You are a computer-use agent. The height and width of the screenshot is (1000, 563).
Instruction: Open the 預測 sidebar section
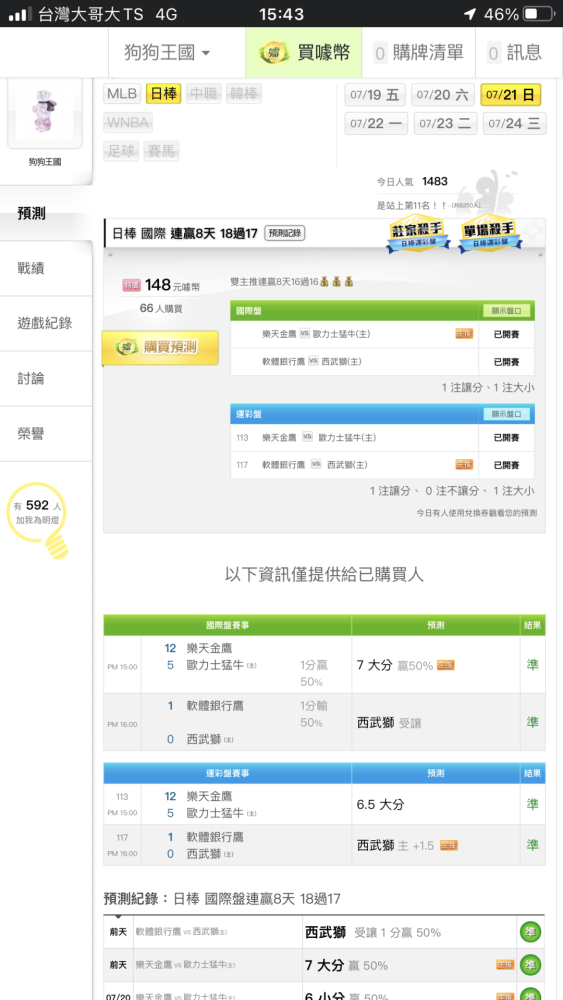(46, 214)
